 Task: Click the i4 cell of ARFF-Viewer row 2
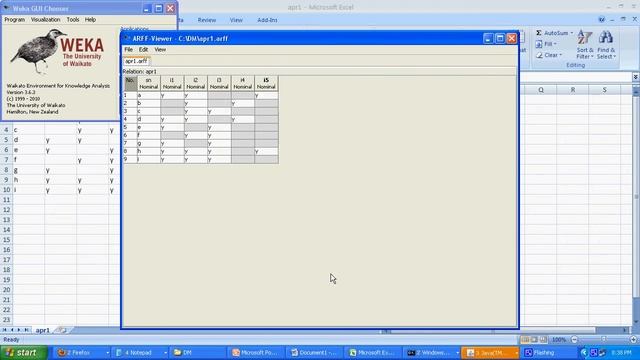click(x=242, y=103)
